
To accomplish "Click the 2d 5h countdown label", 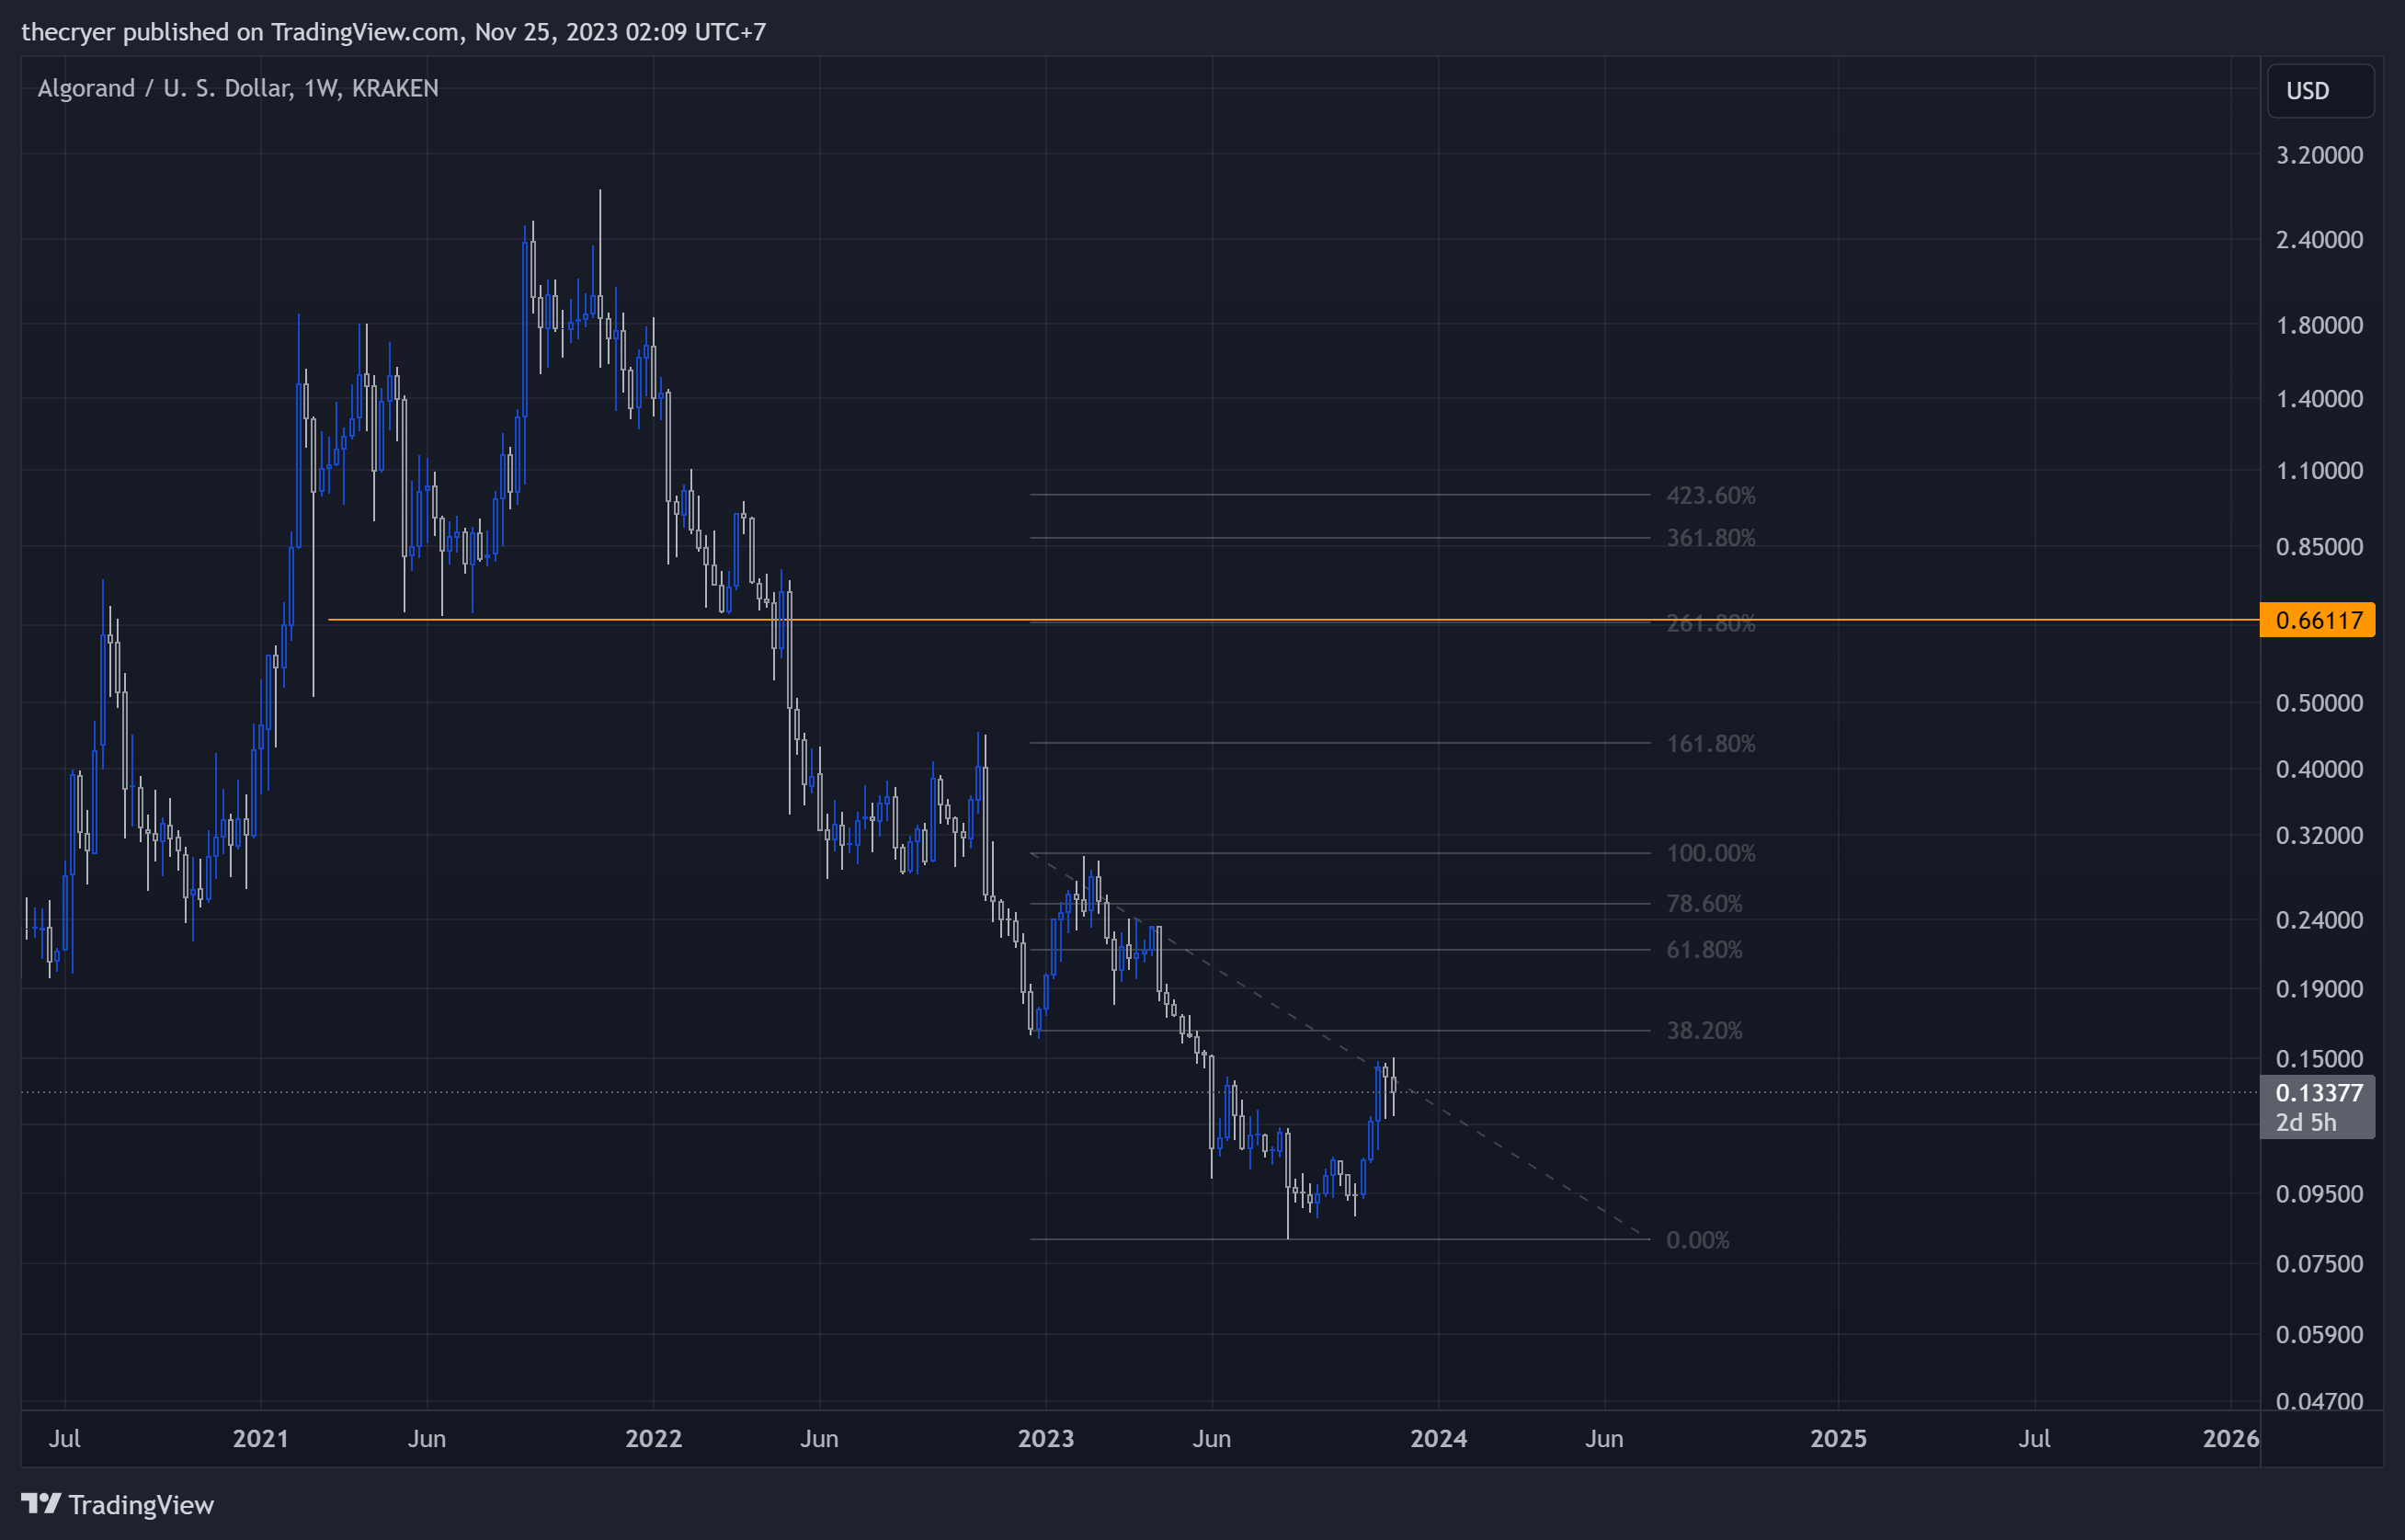I will pos(2306,1123).
